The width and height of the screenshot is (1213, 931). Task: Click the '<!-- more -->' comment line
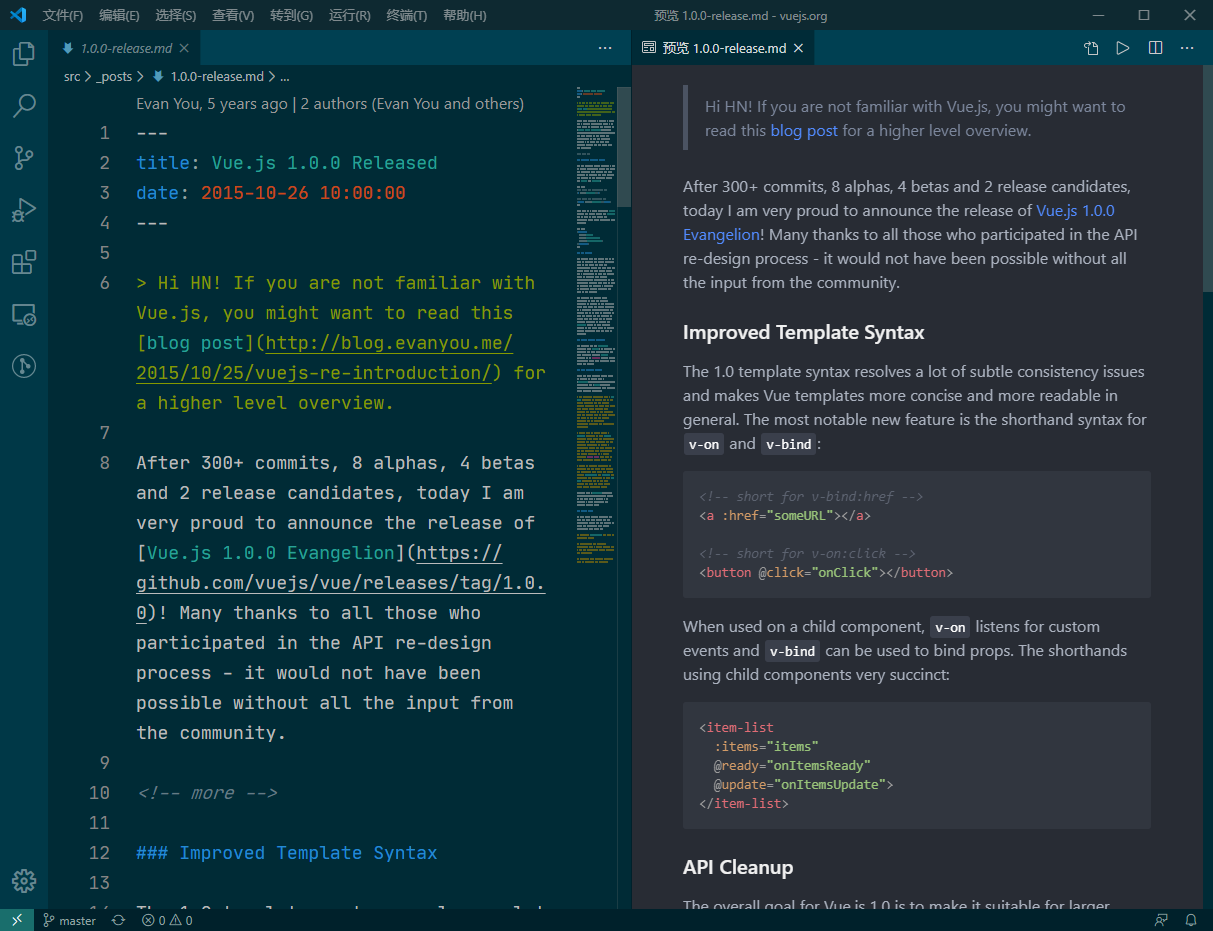click(x=207, y=793)
